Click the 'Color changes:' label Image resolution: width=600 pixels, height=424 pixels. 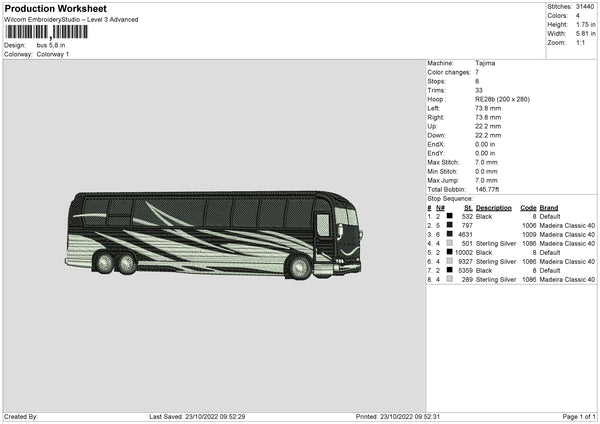pyautogui.click(x=449, y=72)
